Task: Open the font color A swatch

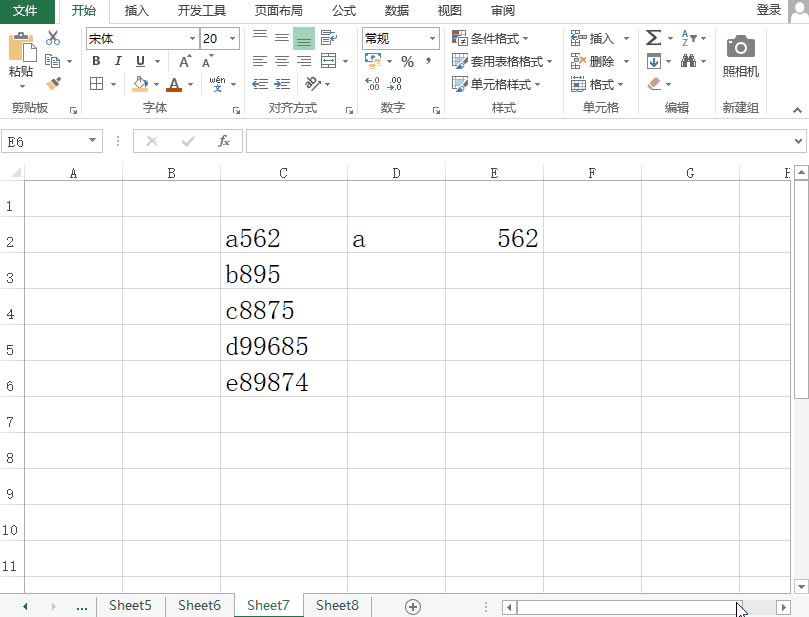Action: pos(172,84)
